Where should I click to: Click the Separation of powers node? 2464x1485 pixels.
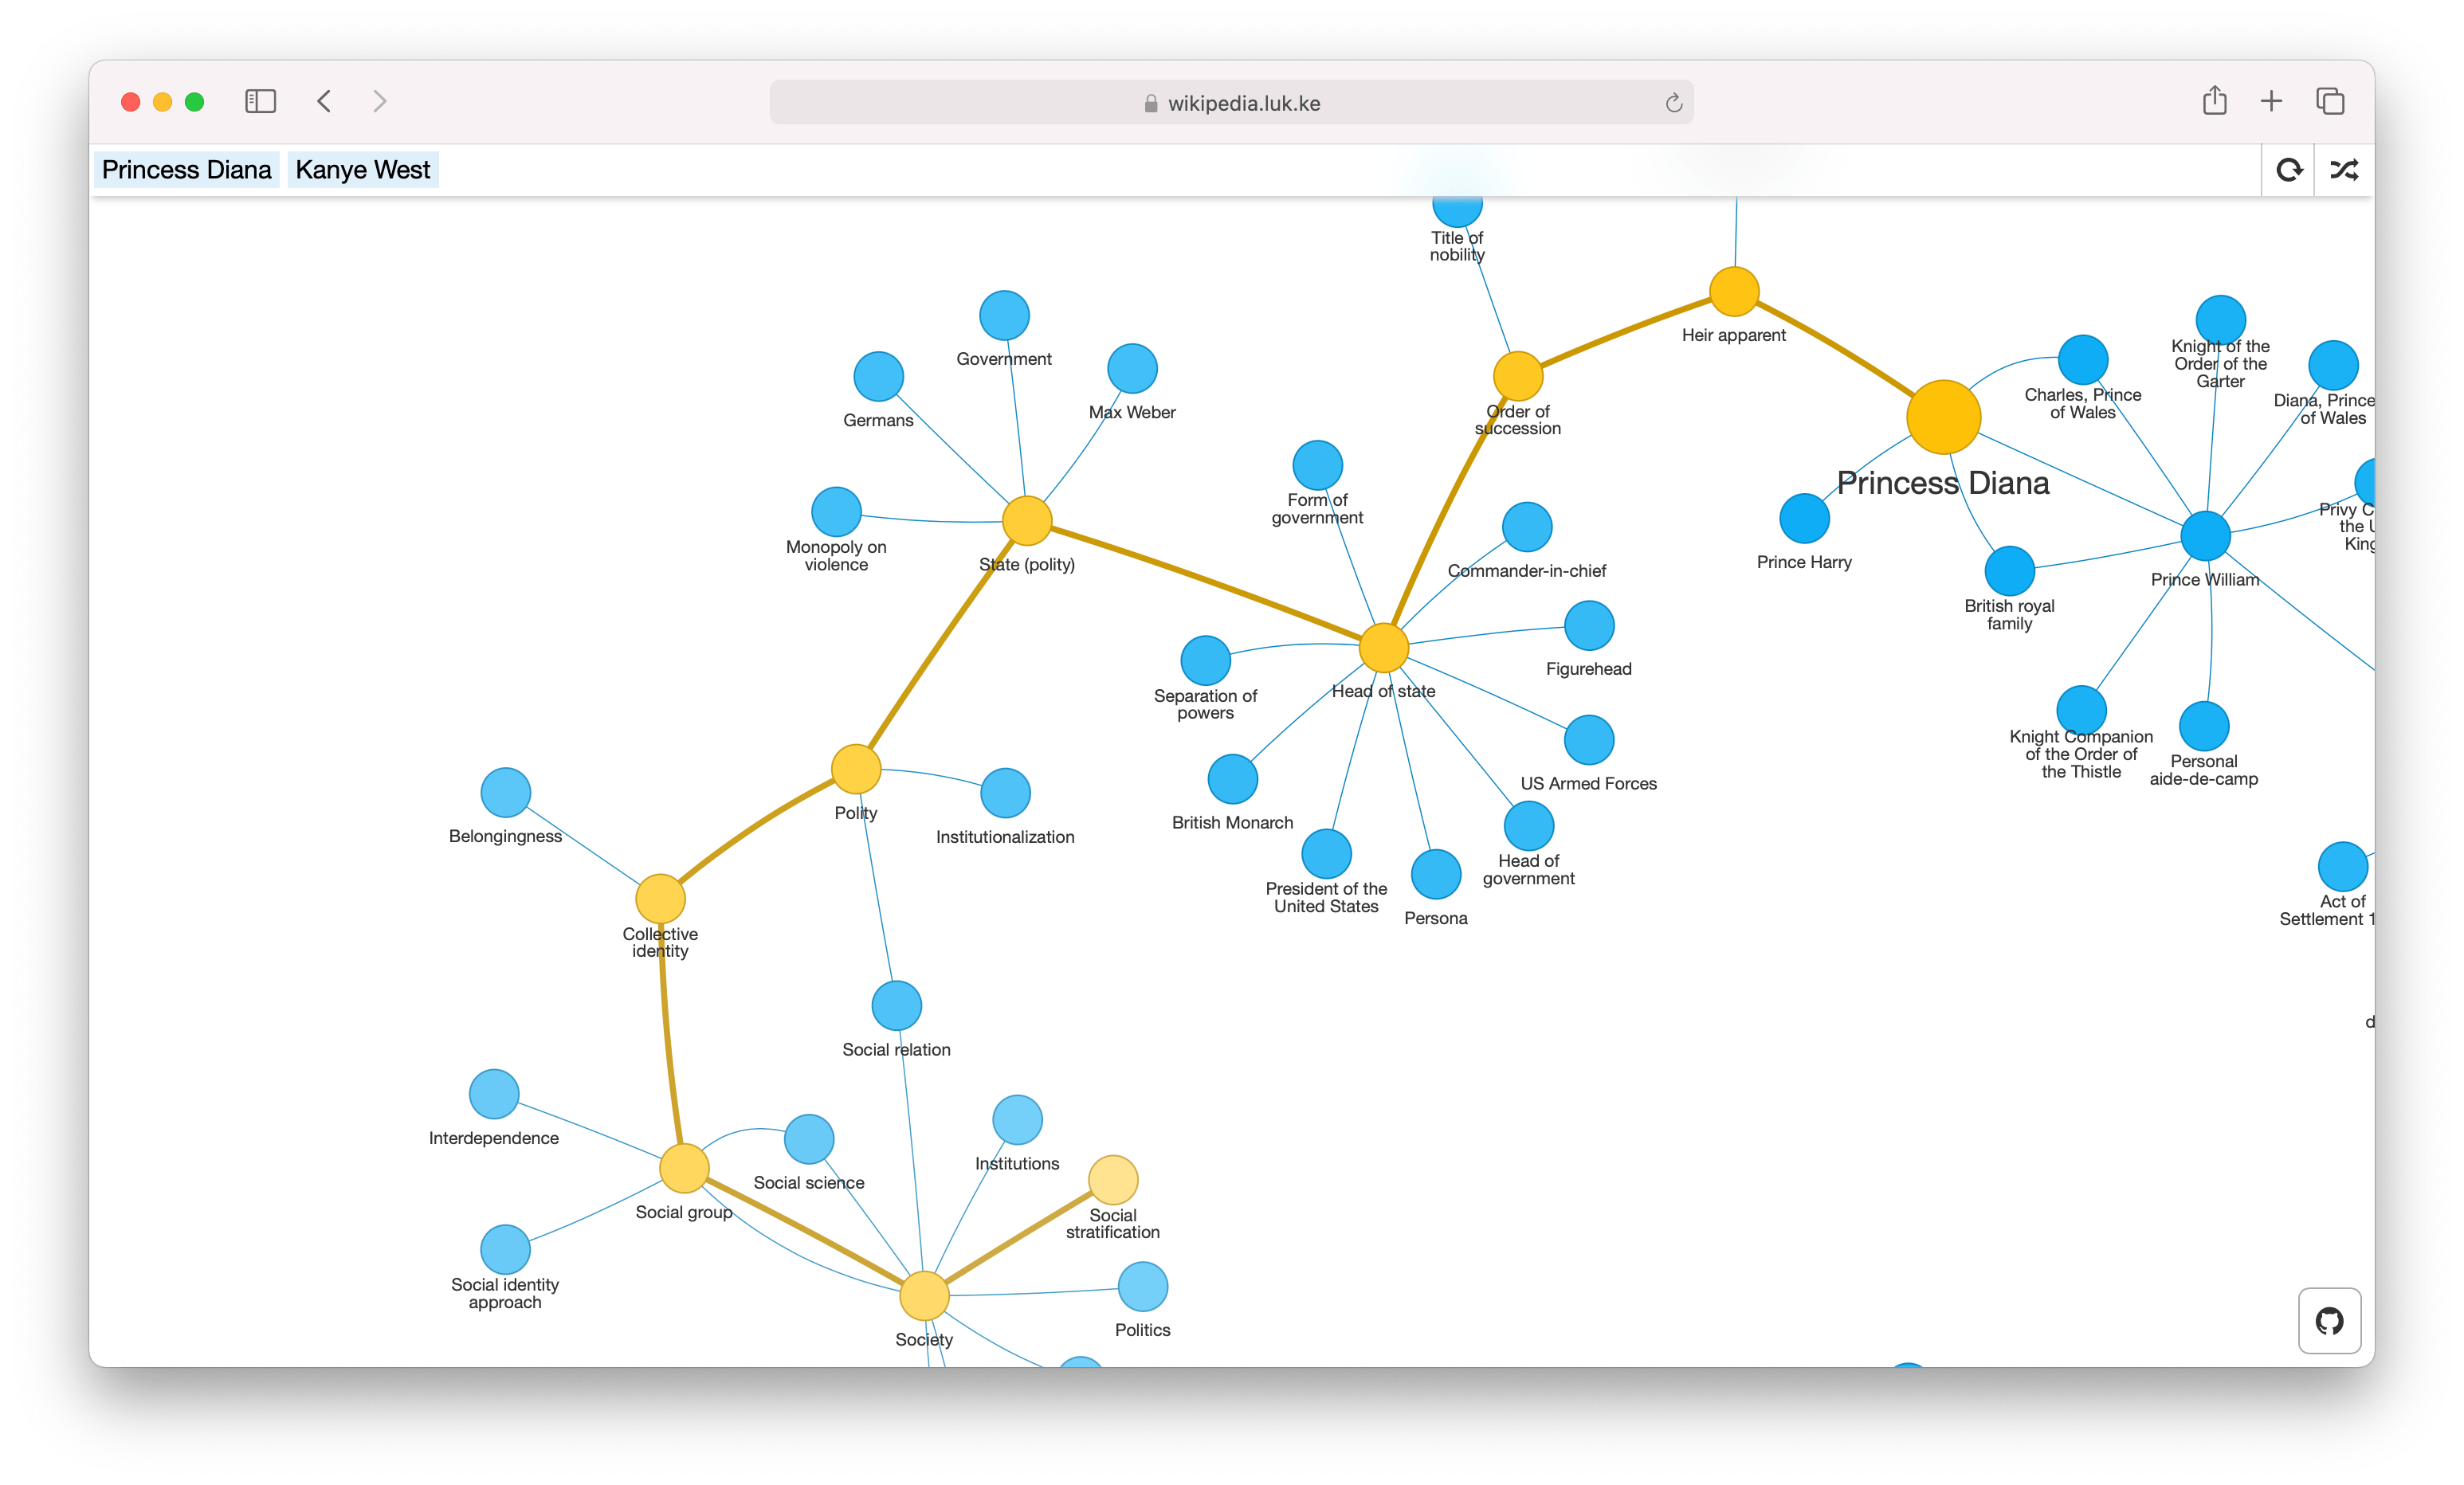pyautogui.click(x=1205, y=661)
